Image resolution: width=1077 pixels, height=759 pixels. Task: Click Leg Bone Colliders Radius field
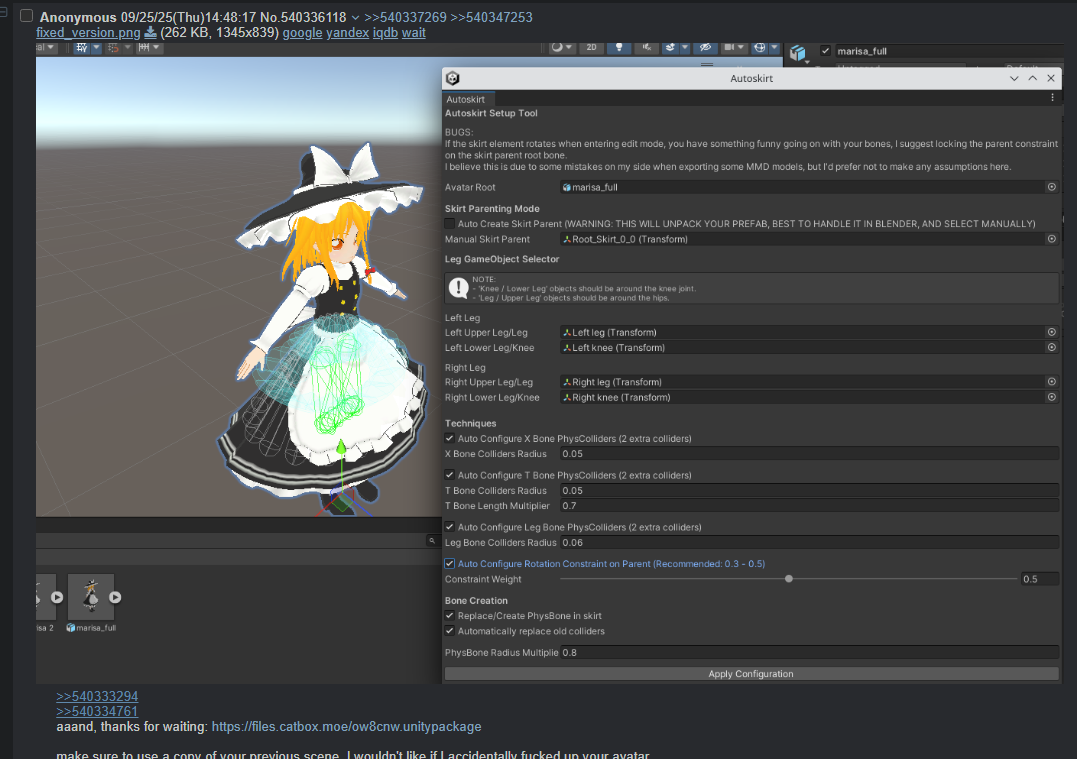click(x=809, y=543)
